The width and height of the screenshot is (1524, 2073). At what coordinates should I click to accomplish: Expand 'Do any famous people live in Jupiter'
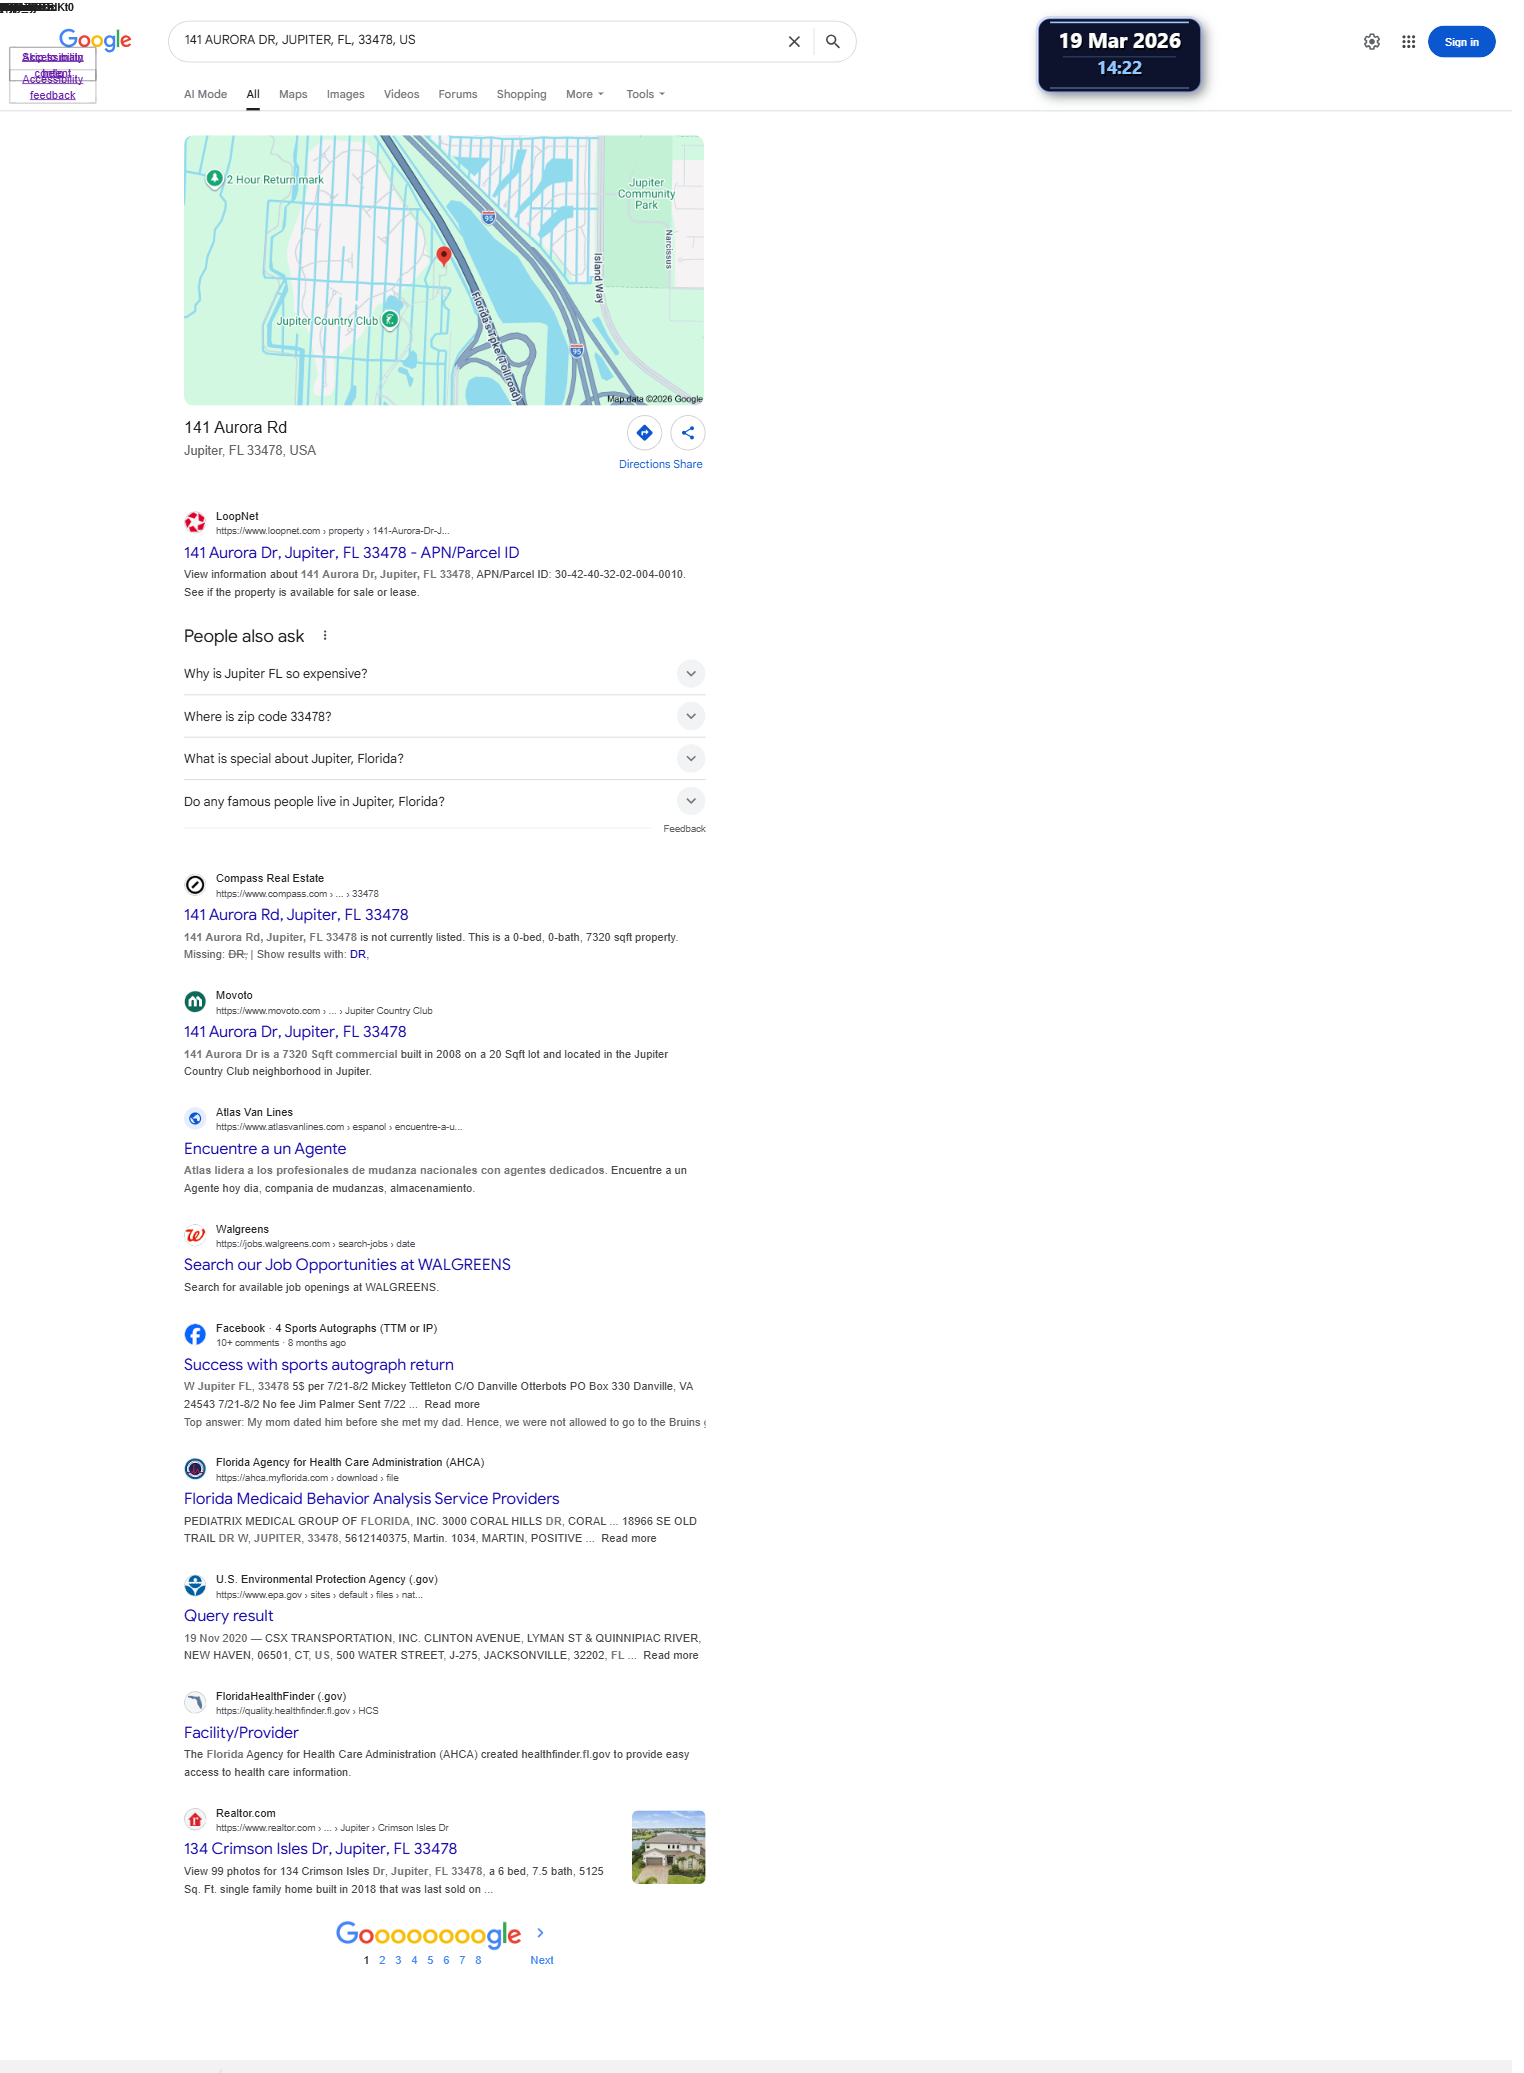pos(444,802)
